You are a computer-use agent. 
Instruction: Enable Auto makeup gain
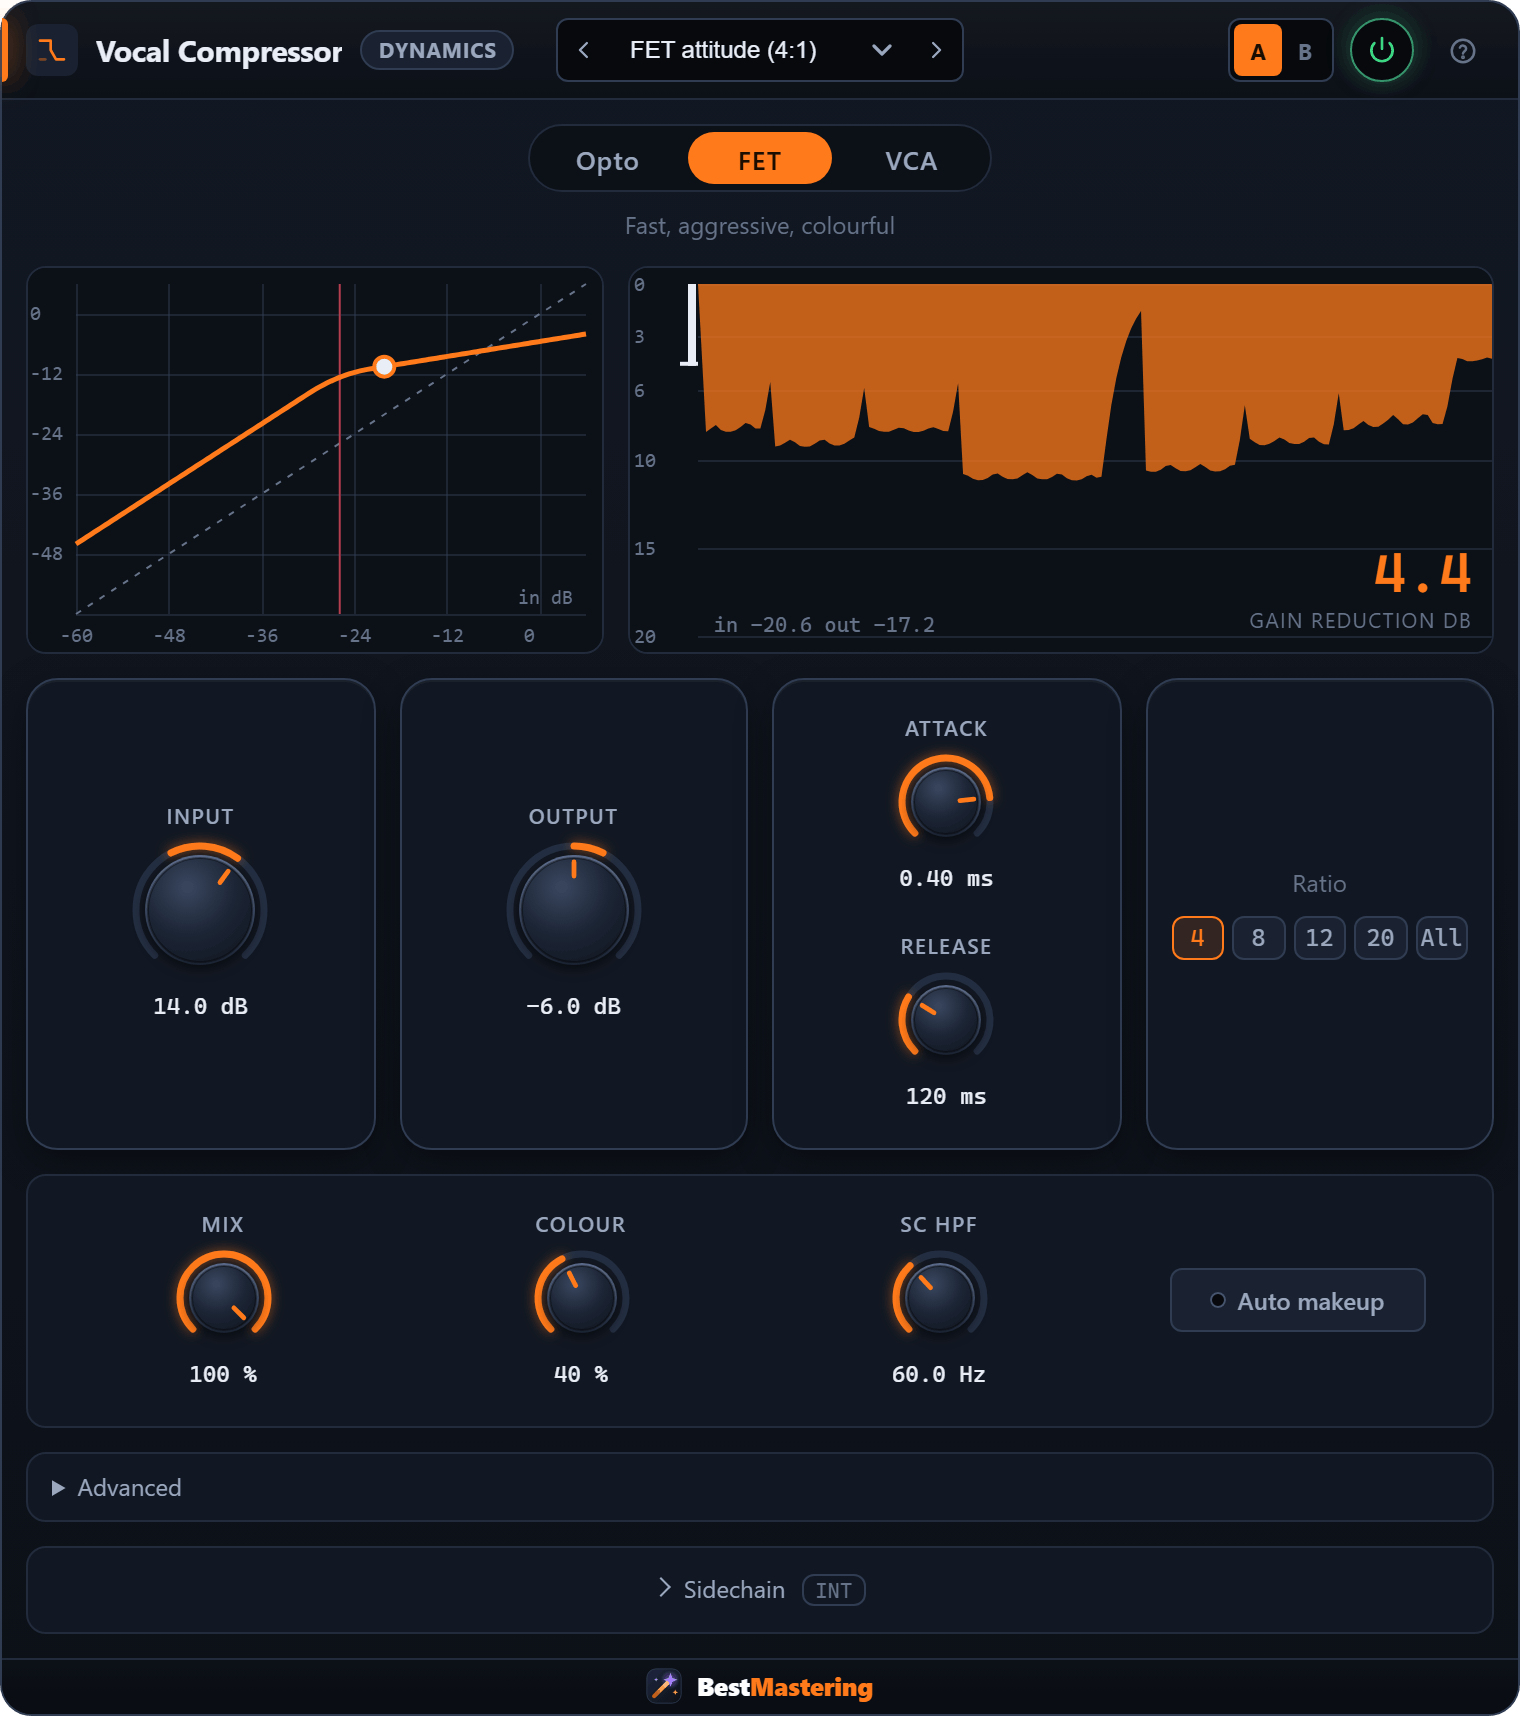pyautogui.click(x=1298, y=1300)
